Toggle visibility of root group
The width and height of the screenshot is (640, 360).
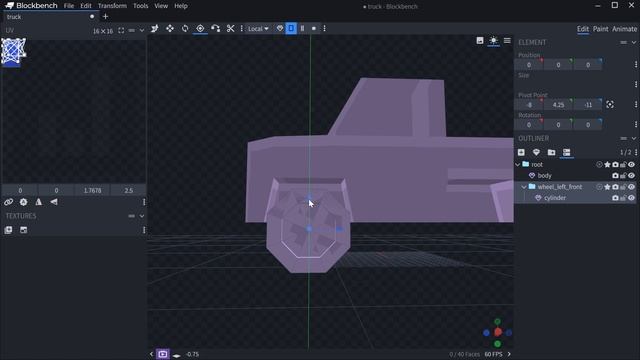click(x=631, y=164)
